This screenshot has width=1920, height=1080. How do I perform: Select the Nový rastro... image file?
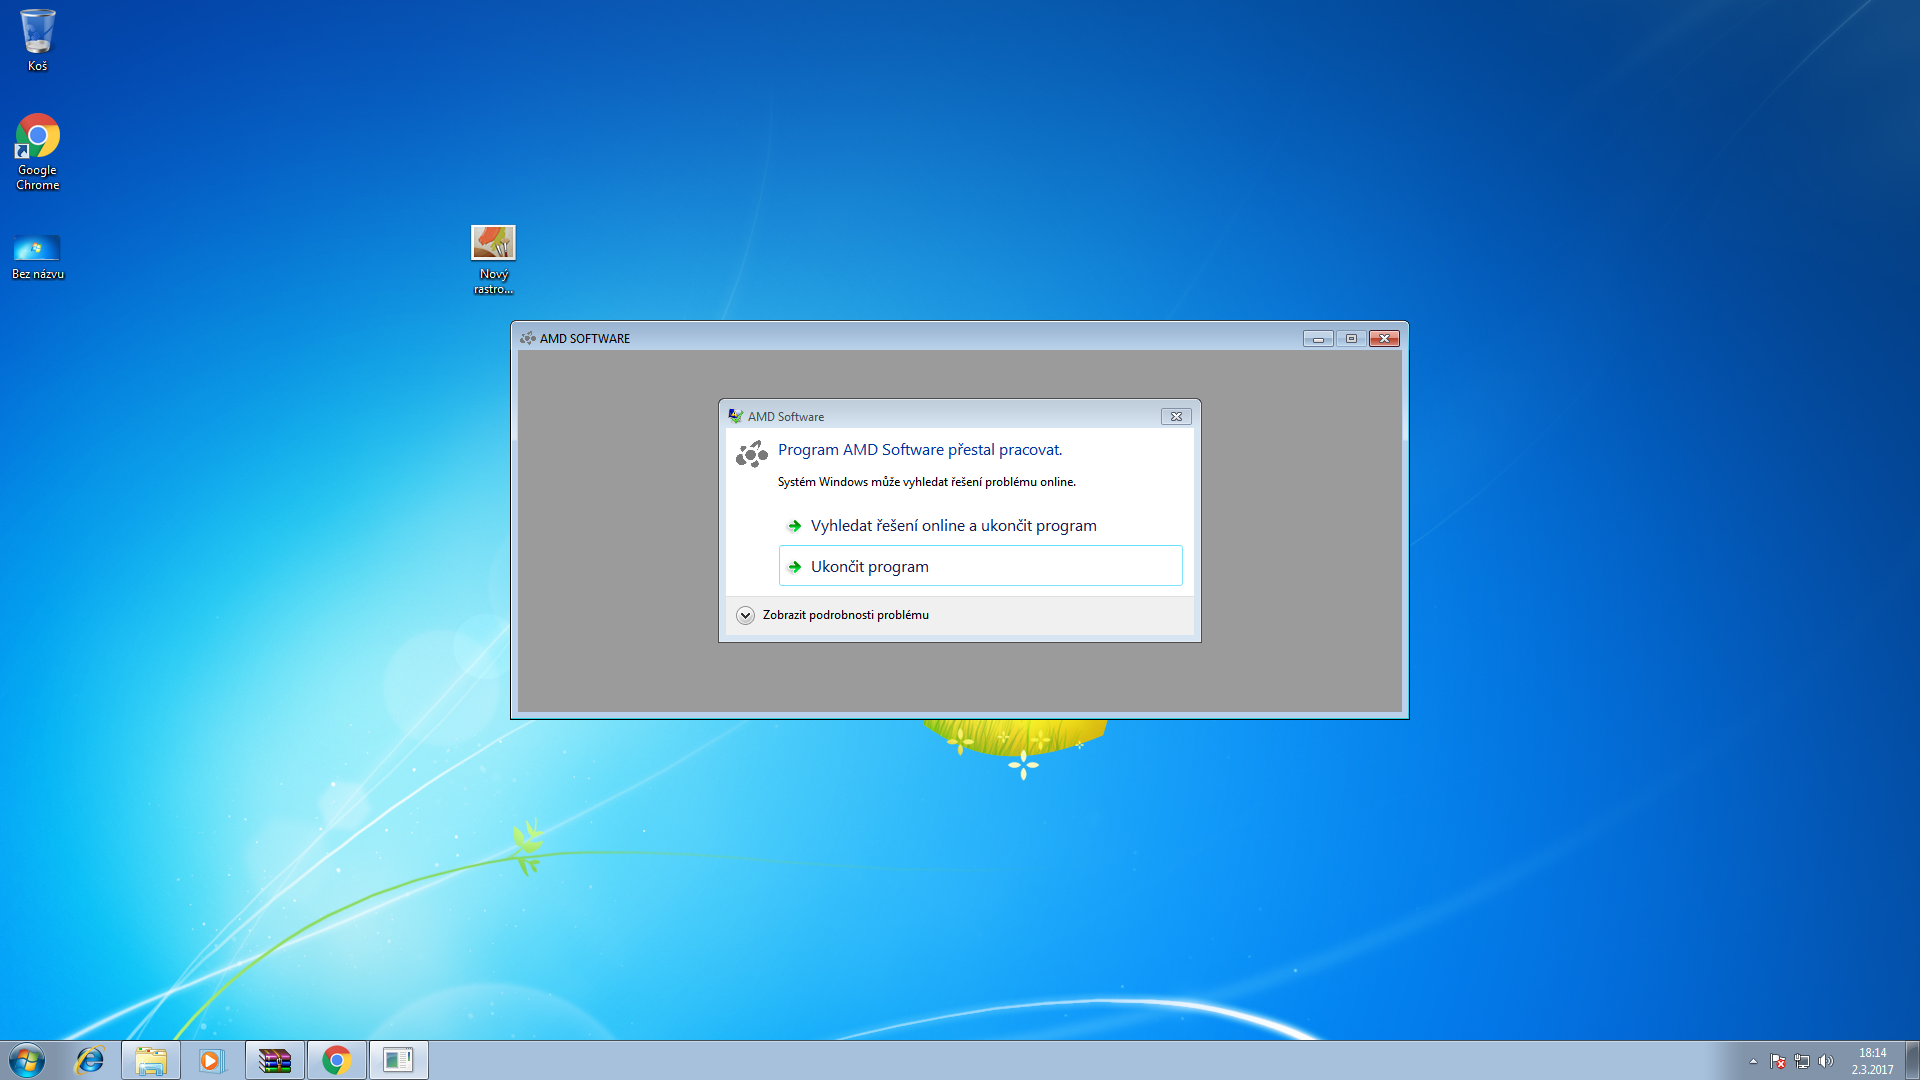tap(493, 260)
